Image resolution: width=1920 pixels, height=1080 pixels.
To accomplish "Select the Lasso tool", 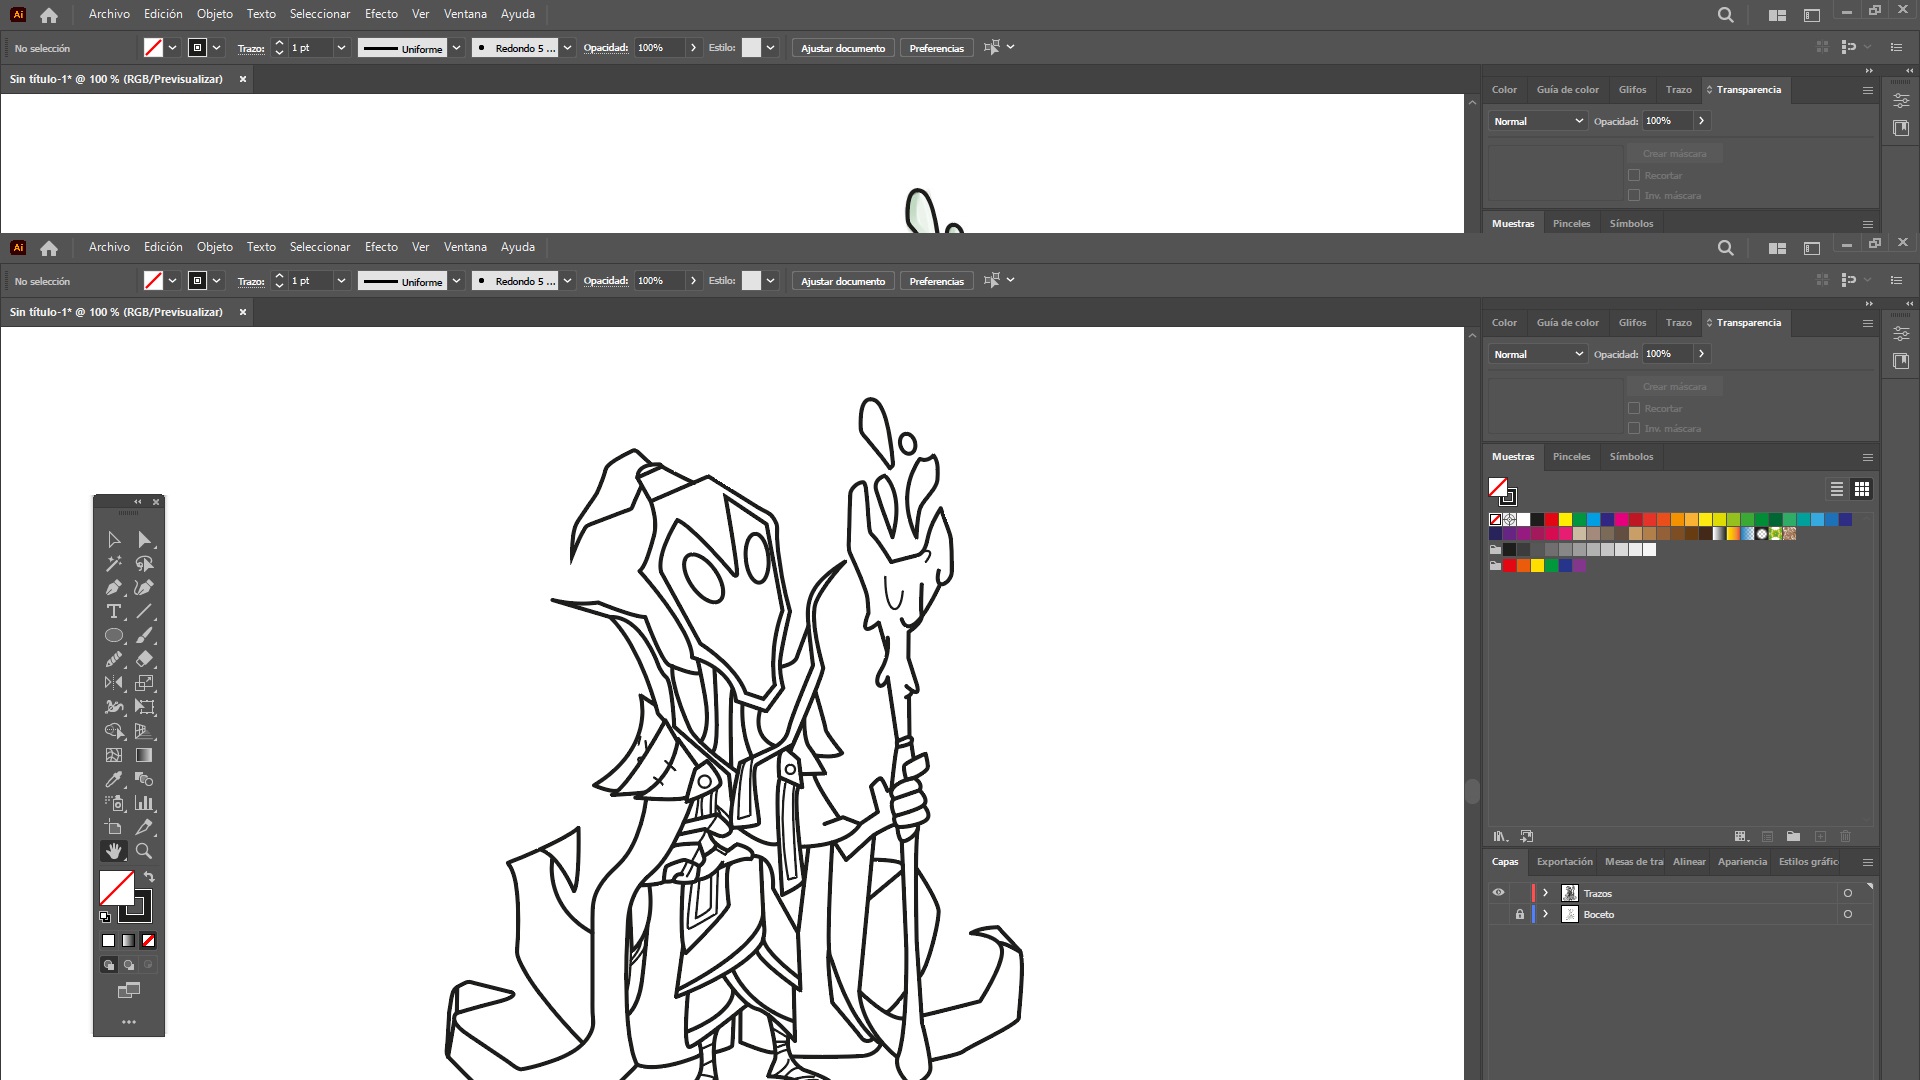I will click(144, 564).
